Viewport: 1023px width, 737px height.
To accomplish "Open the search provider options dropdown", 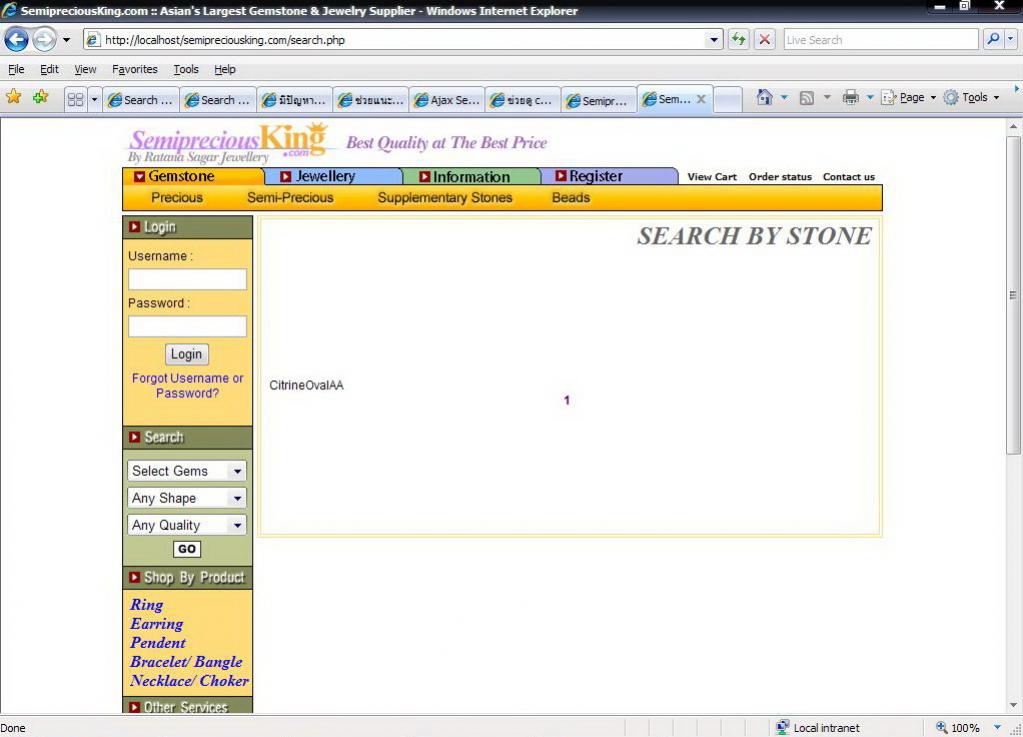I will coord(1011,40).
